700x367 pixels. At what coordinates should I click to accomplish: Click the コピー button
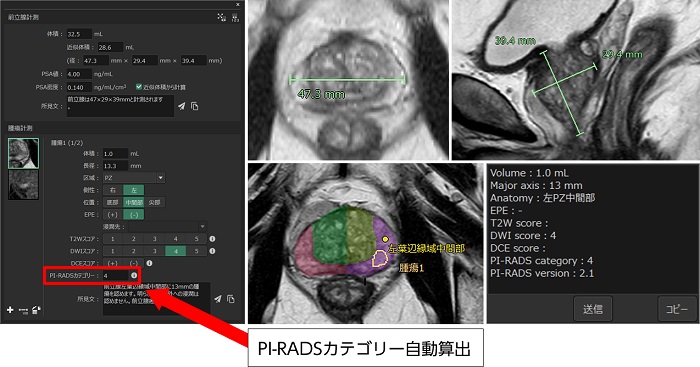click(x=677, y=309)
